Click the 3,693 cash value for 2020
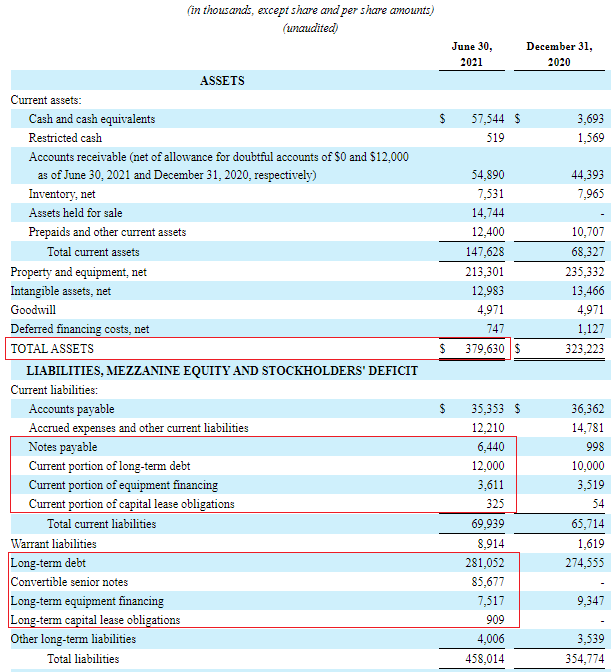The height and width of the screenshot is (672, 614). click(x=590, y=119)
